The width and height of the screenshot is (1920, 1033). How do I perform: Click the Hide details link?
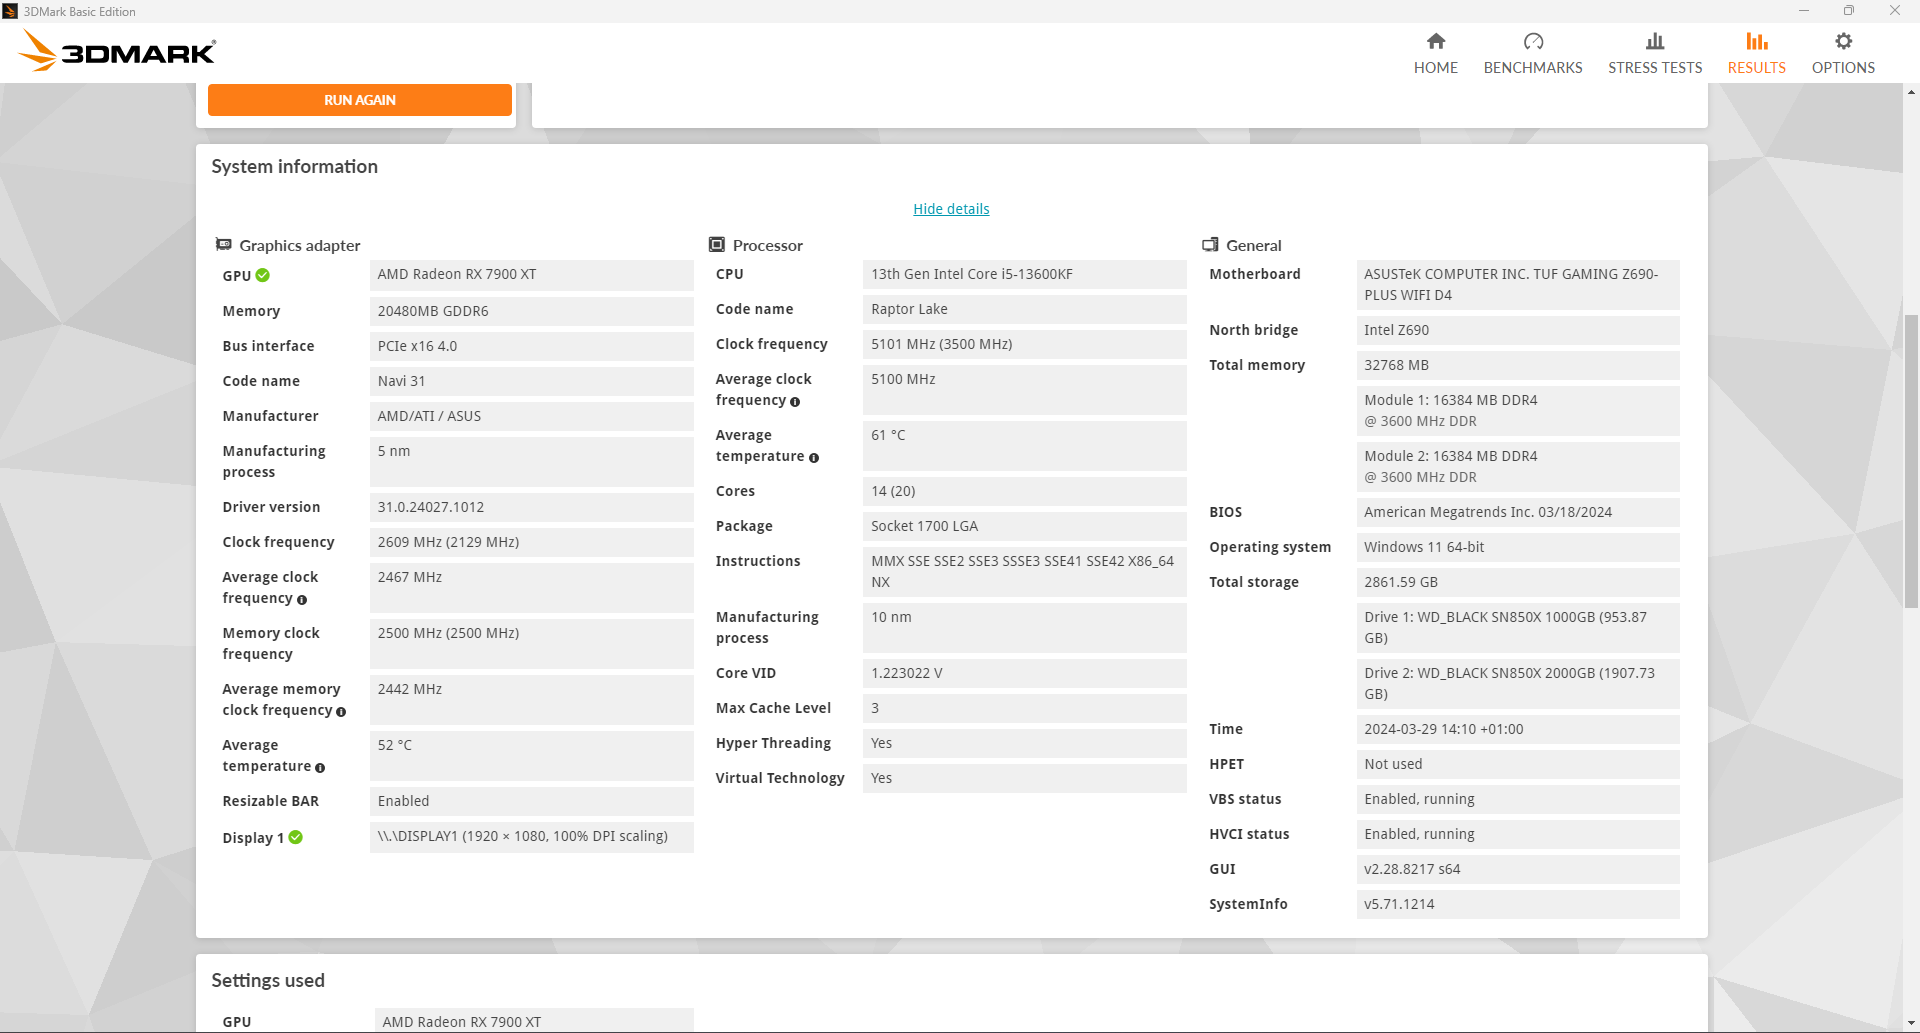tap(951, 209)
